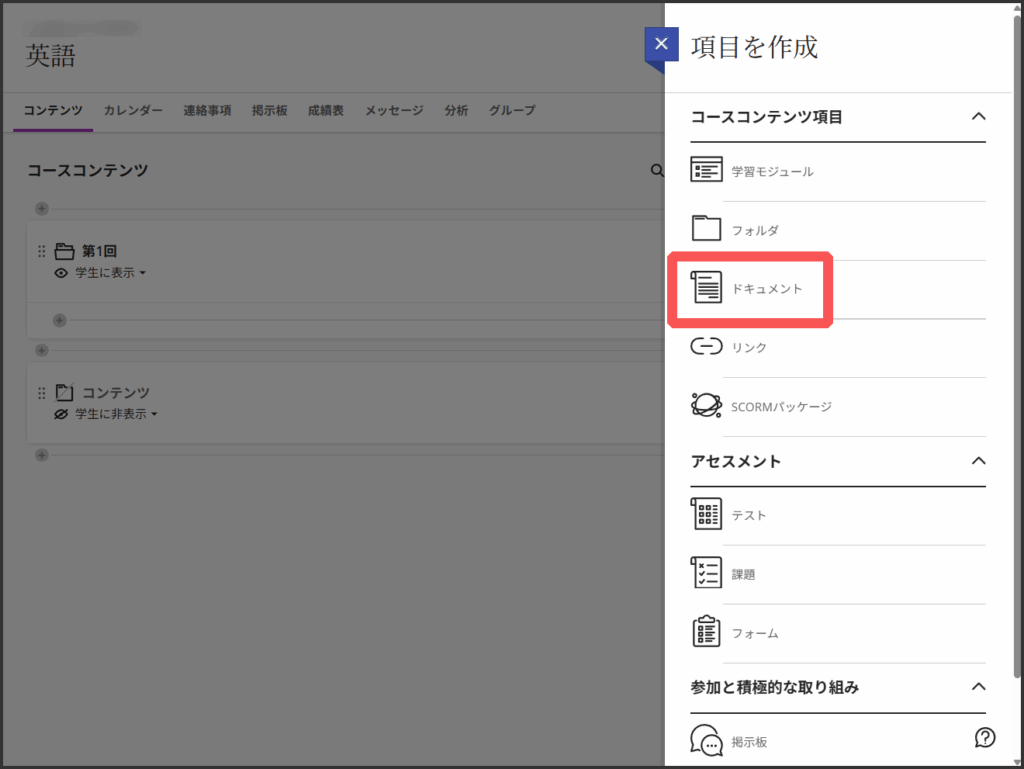
Task: Click the search magnifier in course content
Action: pos(657,171)
